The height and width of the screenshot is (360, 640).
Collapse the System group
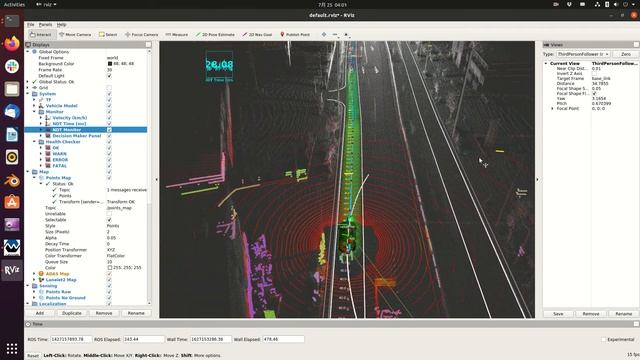(28, 94)
